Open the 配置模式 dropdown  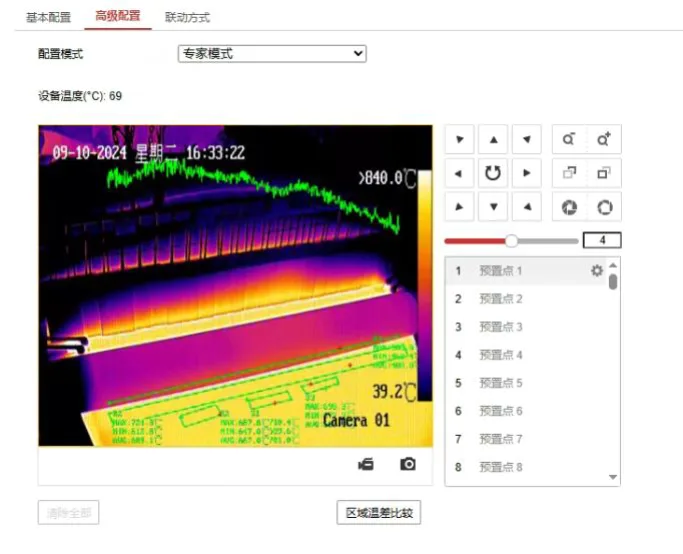[x=272, y=54]
